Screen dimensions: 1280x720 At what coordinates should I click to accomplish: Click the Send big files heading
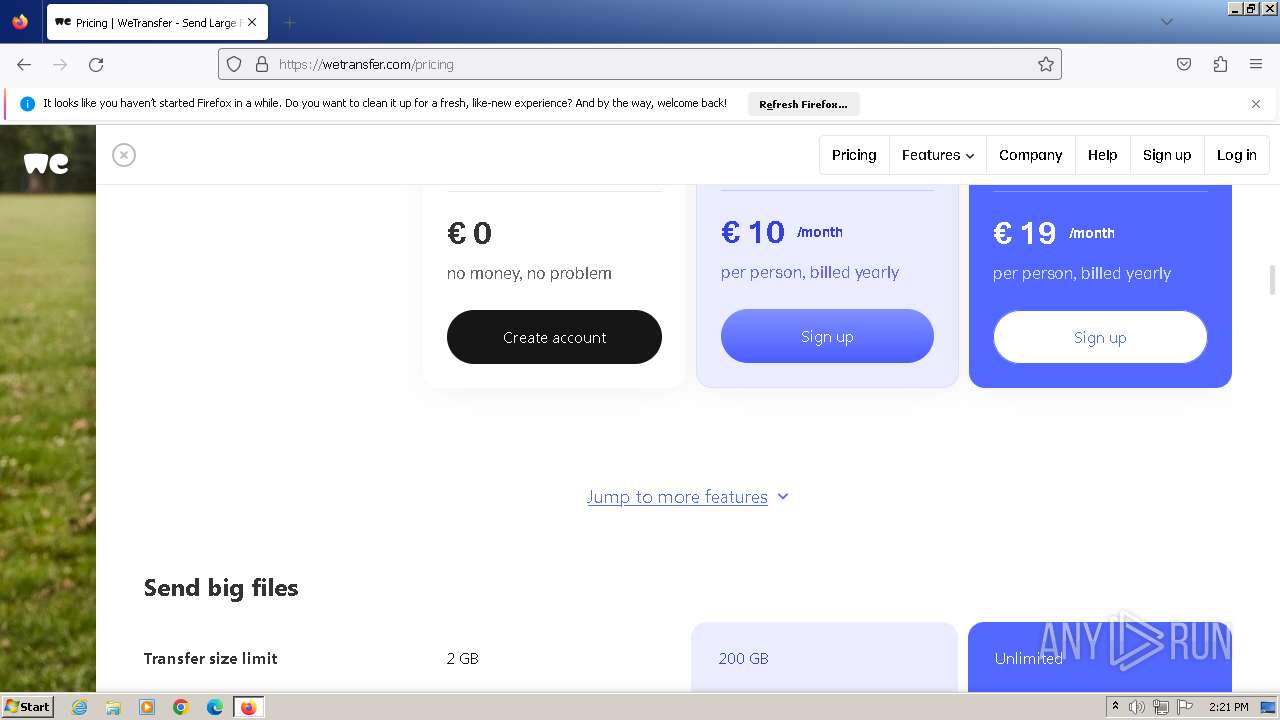(x=221, y=588)
